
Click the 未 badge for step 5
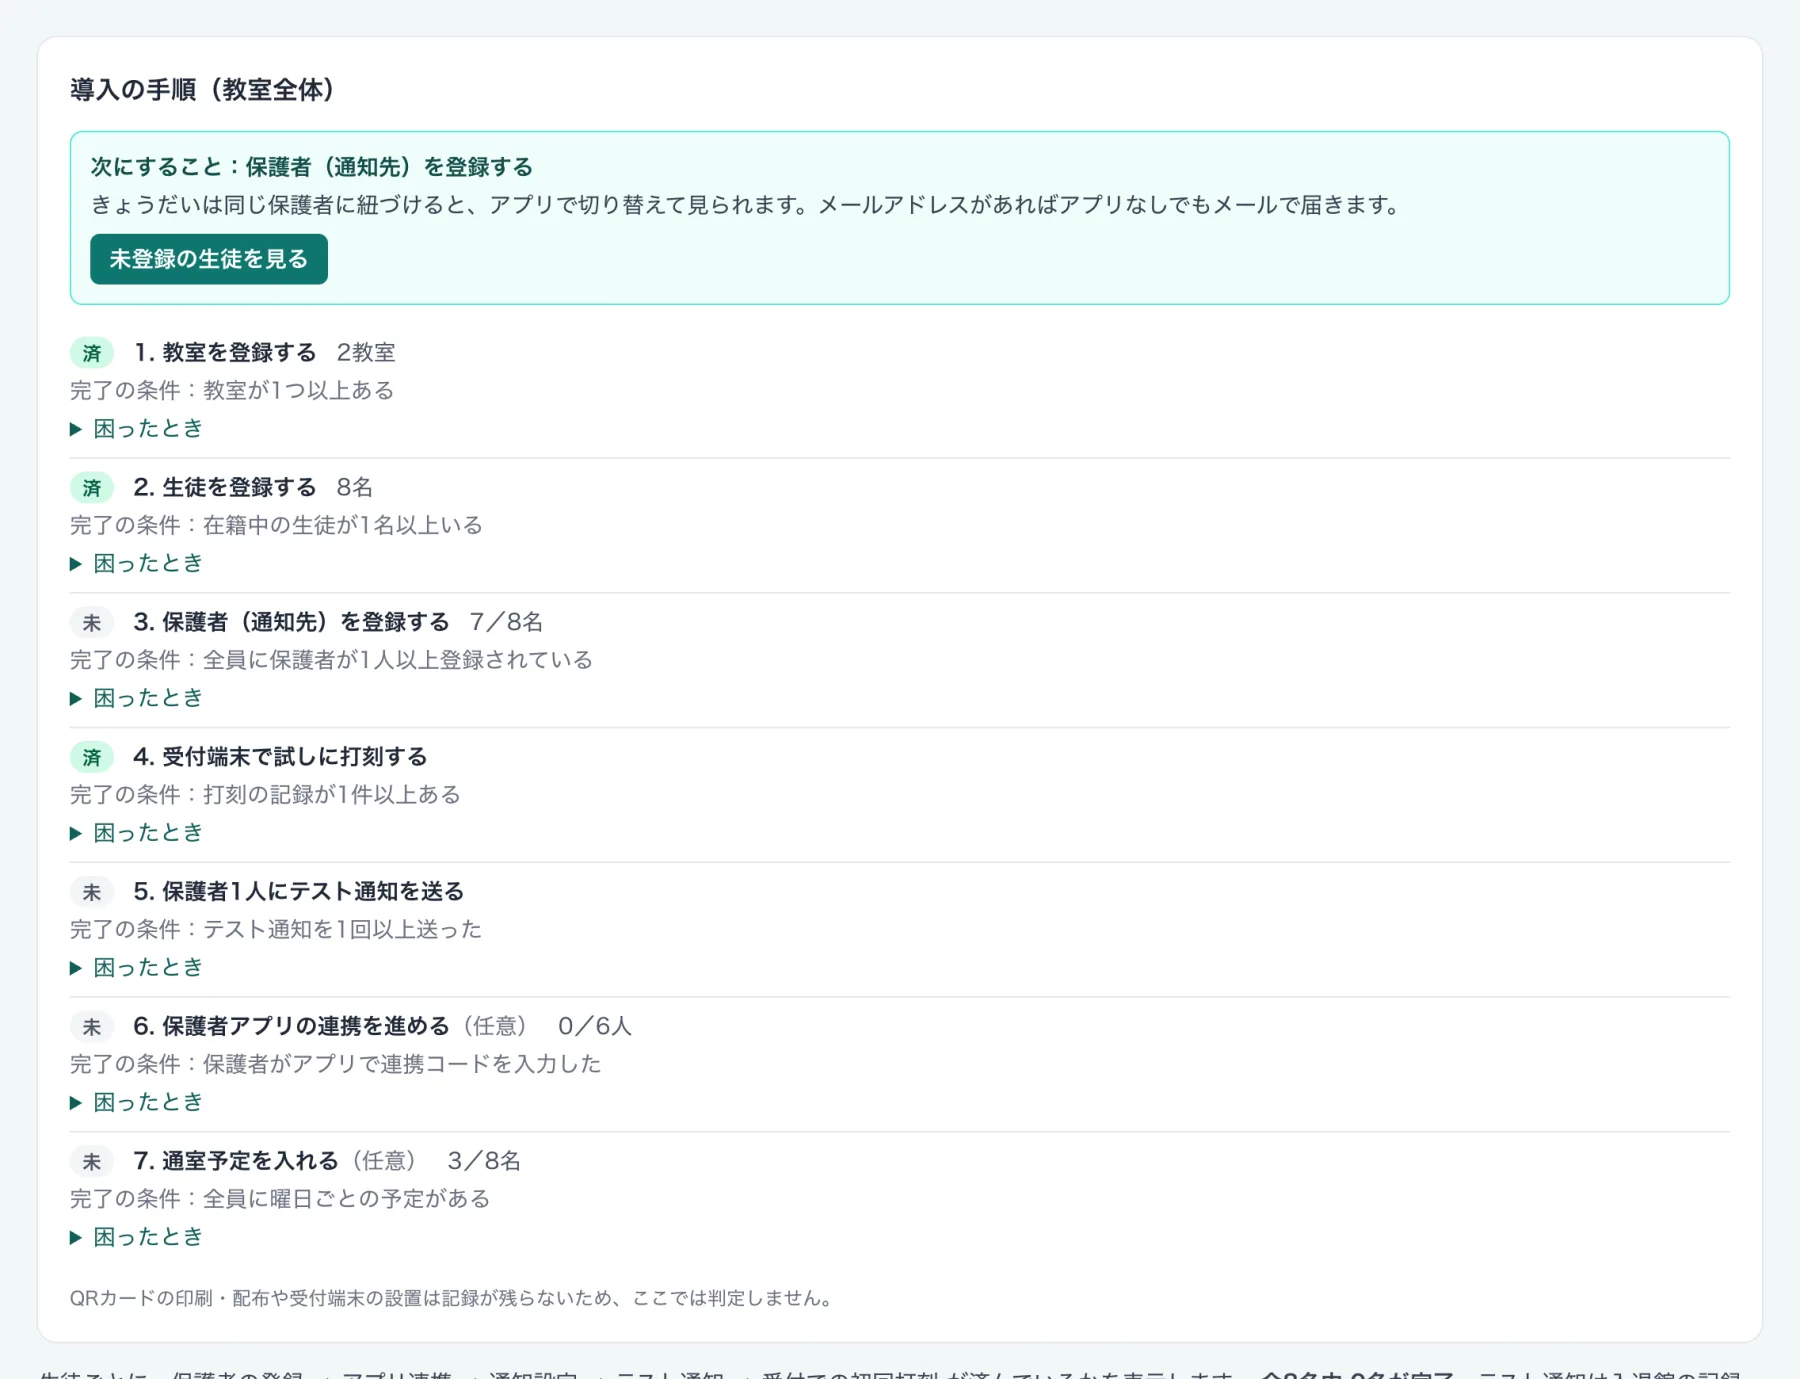[x=92, y=892]
